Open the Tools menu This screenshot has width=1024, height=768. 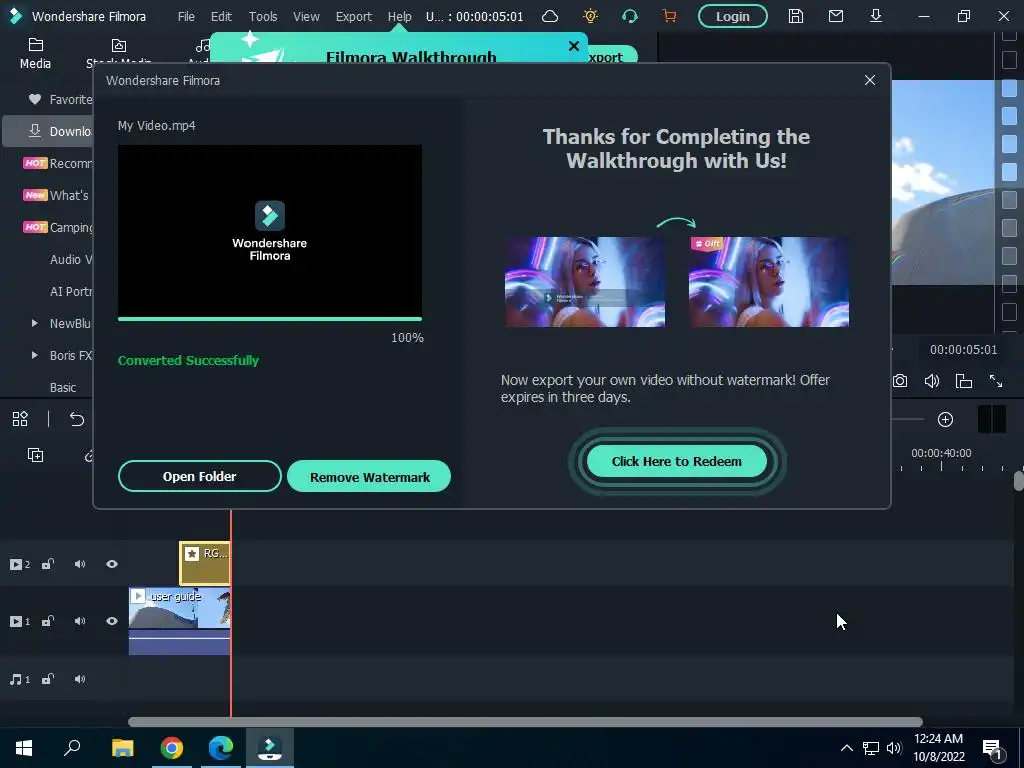coord(263,16)
